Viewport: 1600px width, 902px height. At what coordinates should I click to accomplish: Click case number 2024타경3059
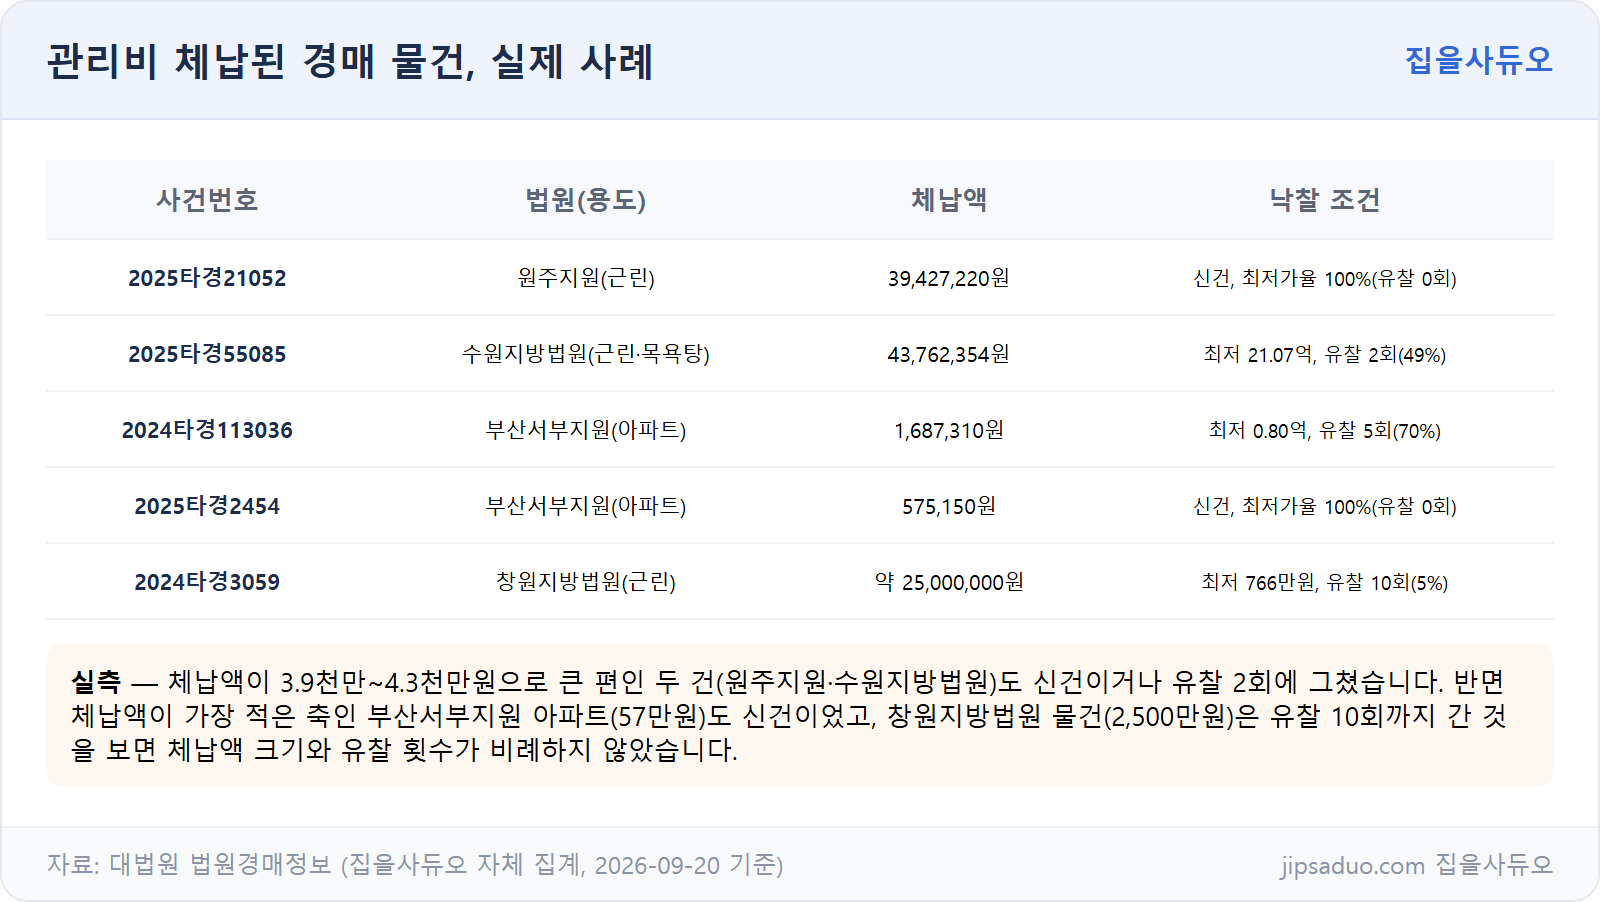tap(207, 582)
